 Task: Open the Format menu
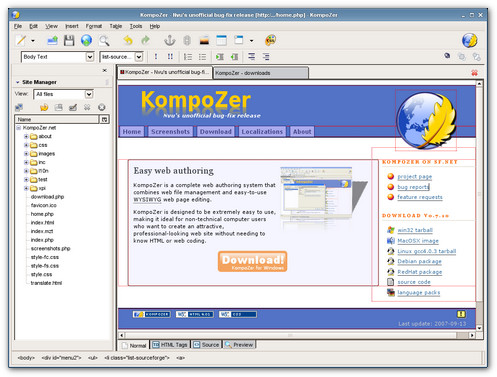point(94,26)
